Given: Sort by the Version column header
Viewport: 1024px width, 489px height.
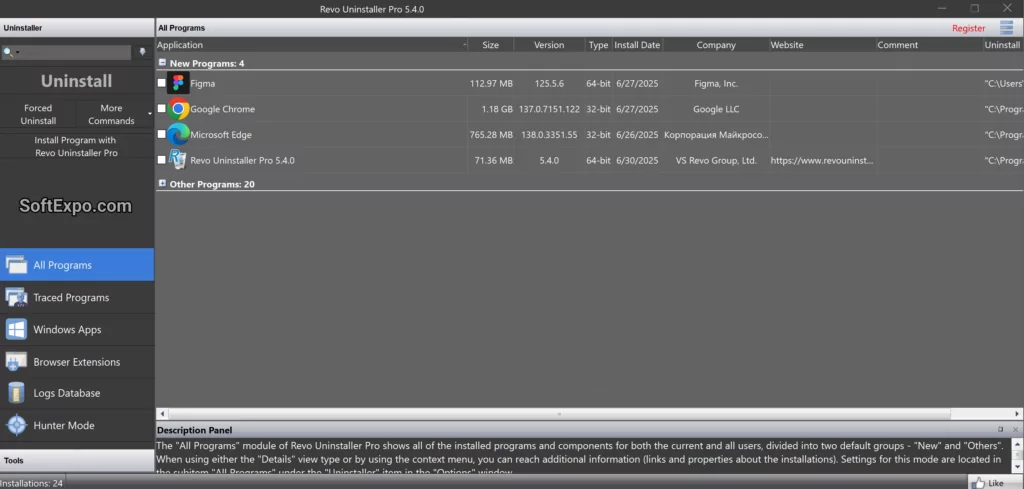Looking at the screenshot, I should tap(549, 45).
